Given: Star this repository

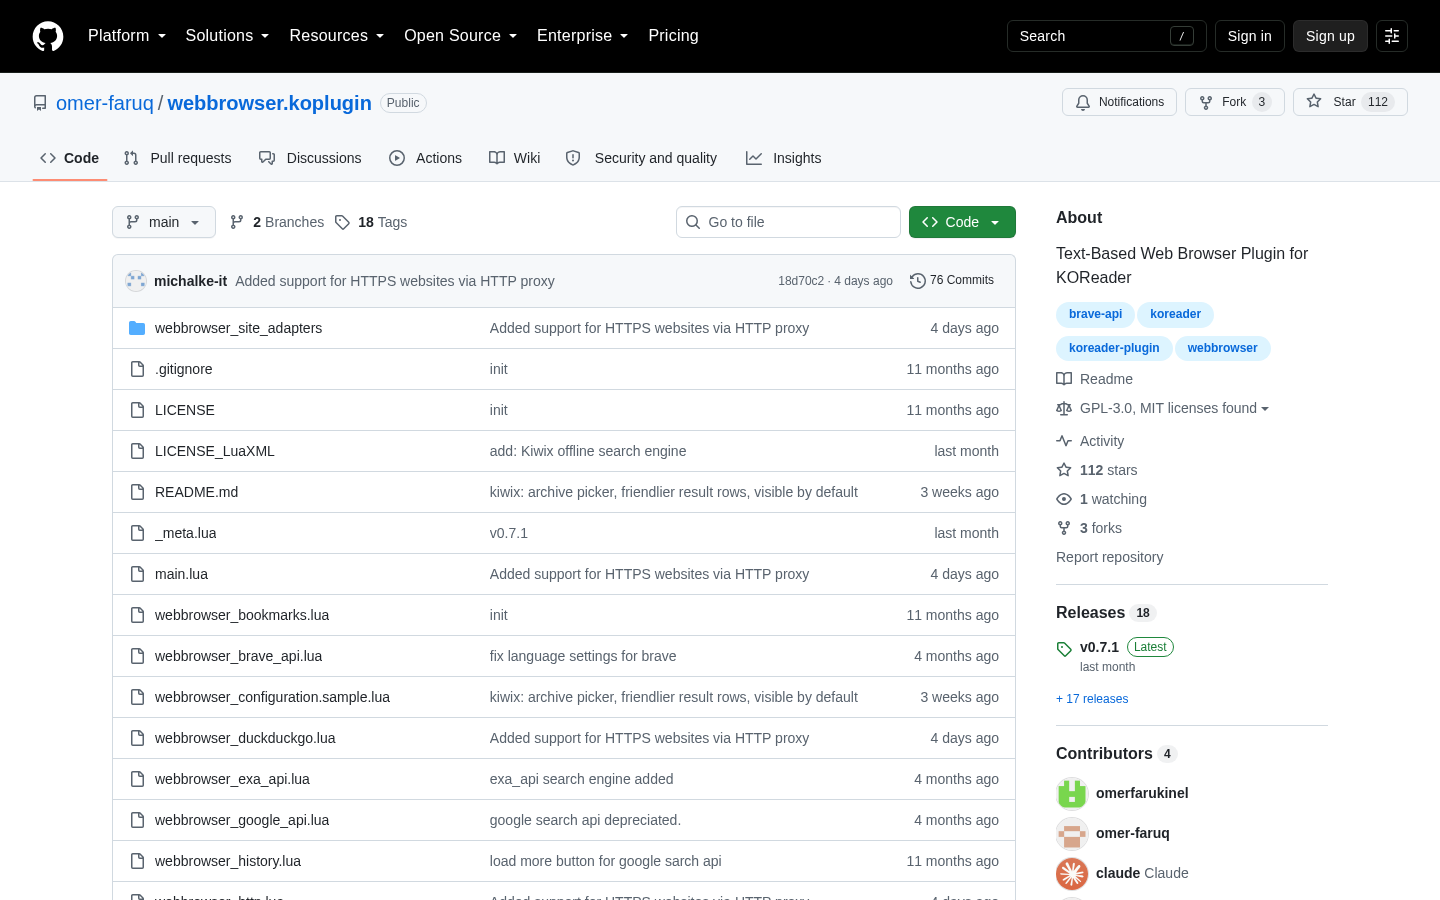Looking at the screenshot, I should tap(1350, 102).
